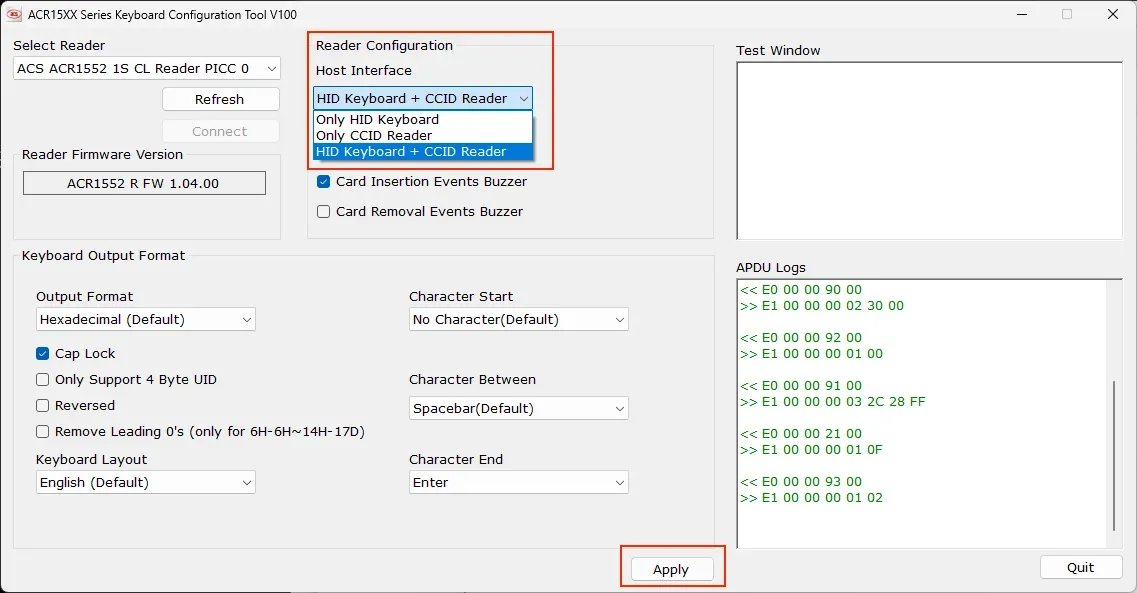Quit the configuration tool

click(1080, 567)
